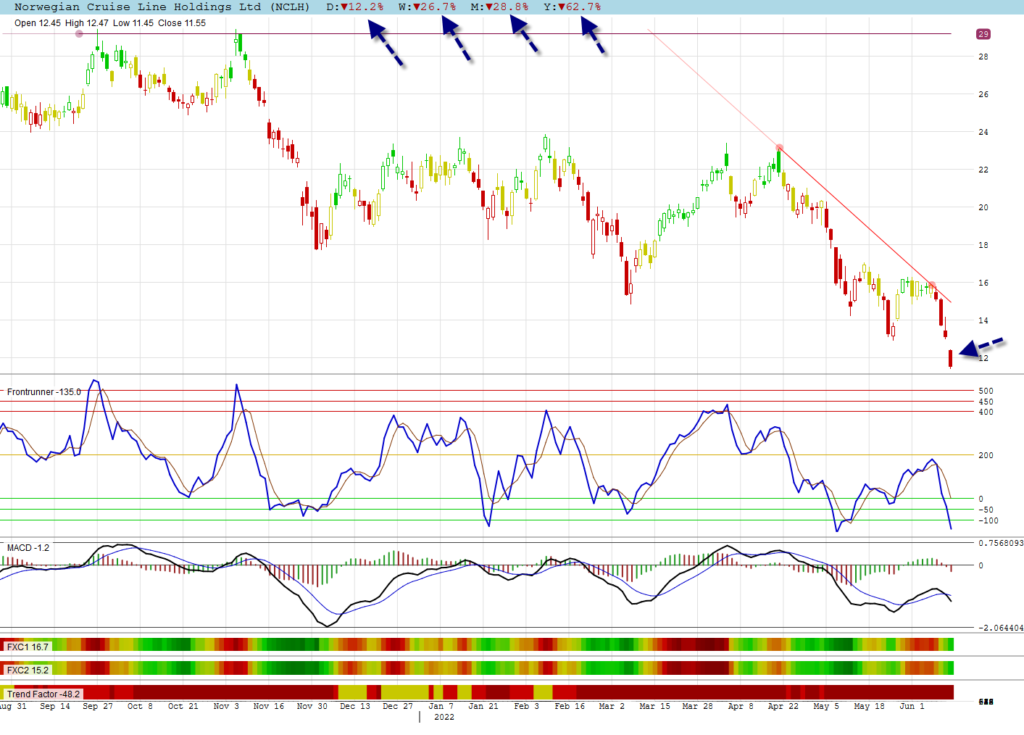The image size is (1024, 735).
Task: Click the Norwegian Cruise Line Holdings Ltd (NCLH) title
Action: (x=162, y=7)
